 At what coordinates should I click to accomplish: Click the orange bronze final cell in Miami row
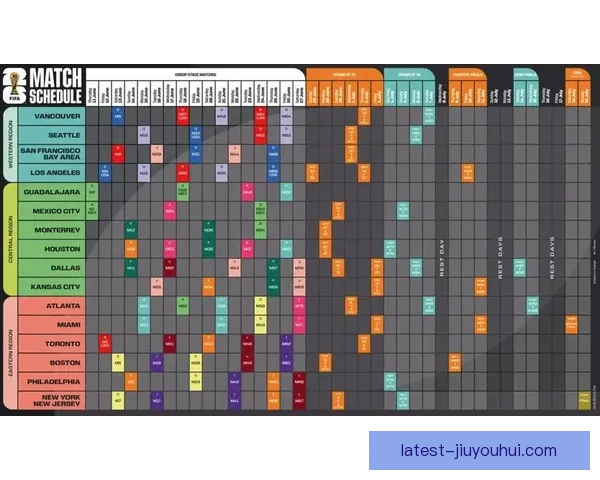pyautogui.click(x=571, y=325)
